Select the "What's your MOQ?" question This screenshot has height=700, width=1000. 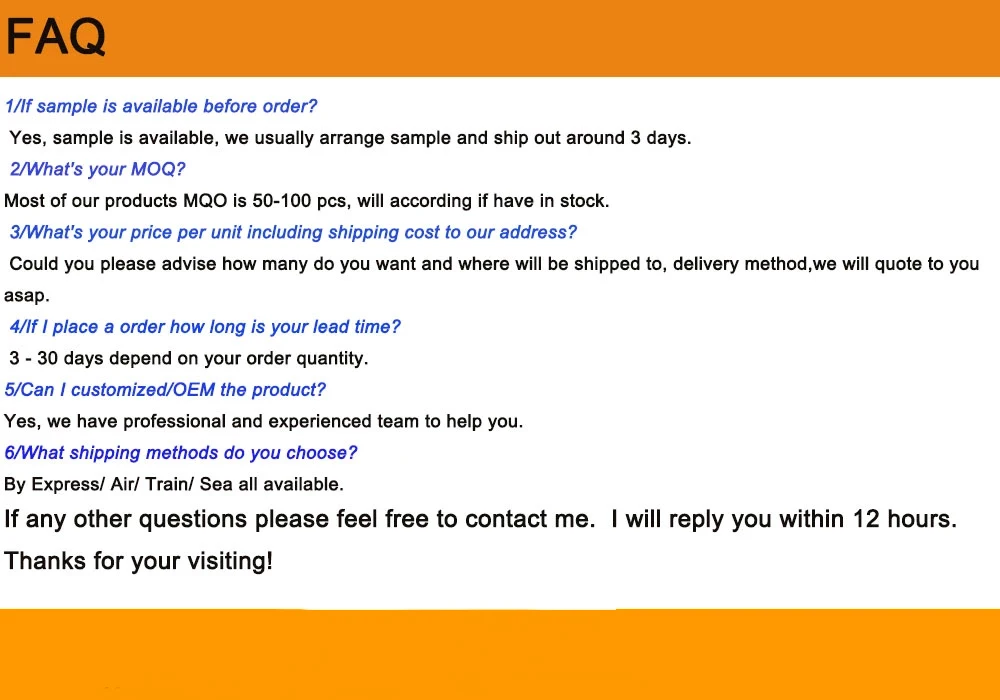(x=97, y=169)
